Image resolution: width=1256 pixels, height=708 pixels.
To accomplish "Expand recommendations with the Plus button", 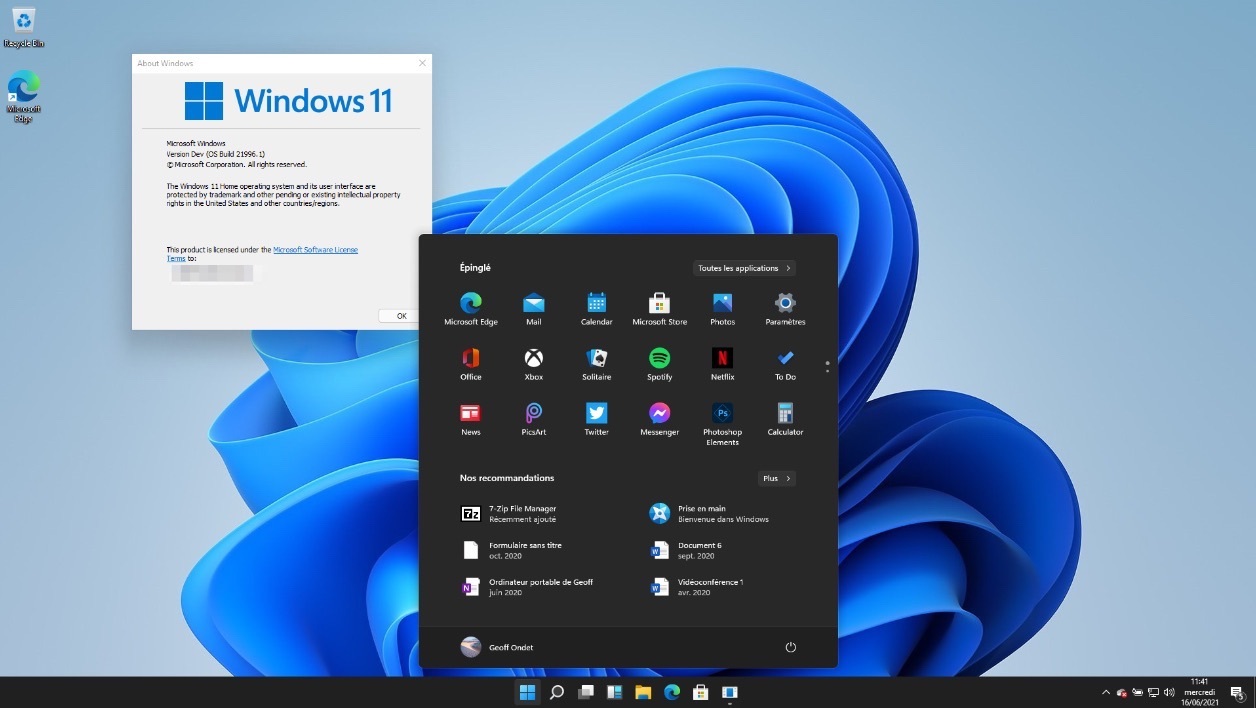I will (x=776, y=478).
